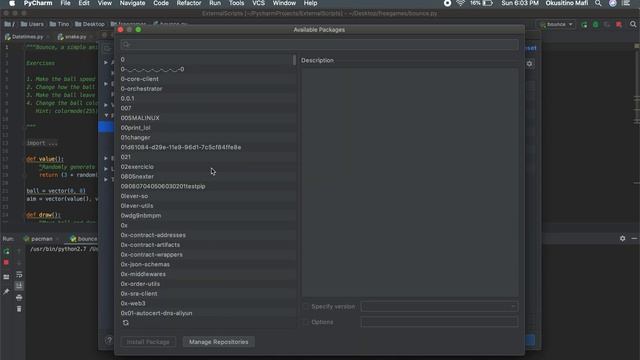The image size is (640, 360).
Task: Select the 0-orchestrator package
Action: coord(207,89)
